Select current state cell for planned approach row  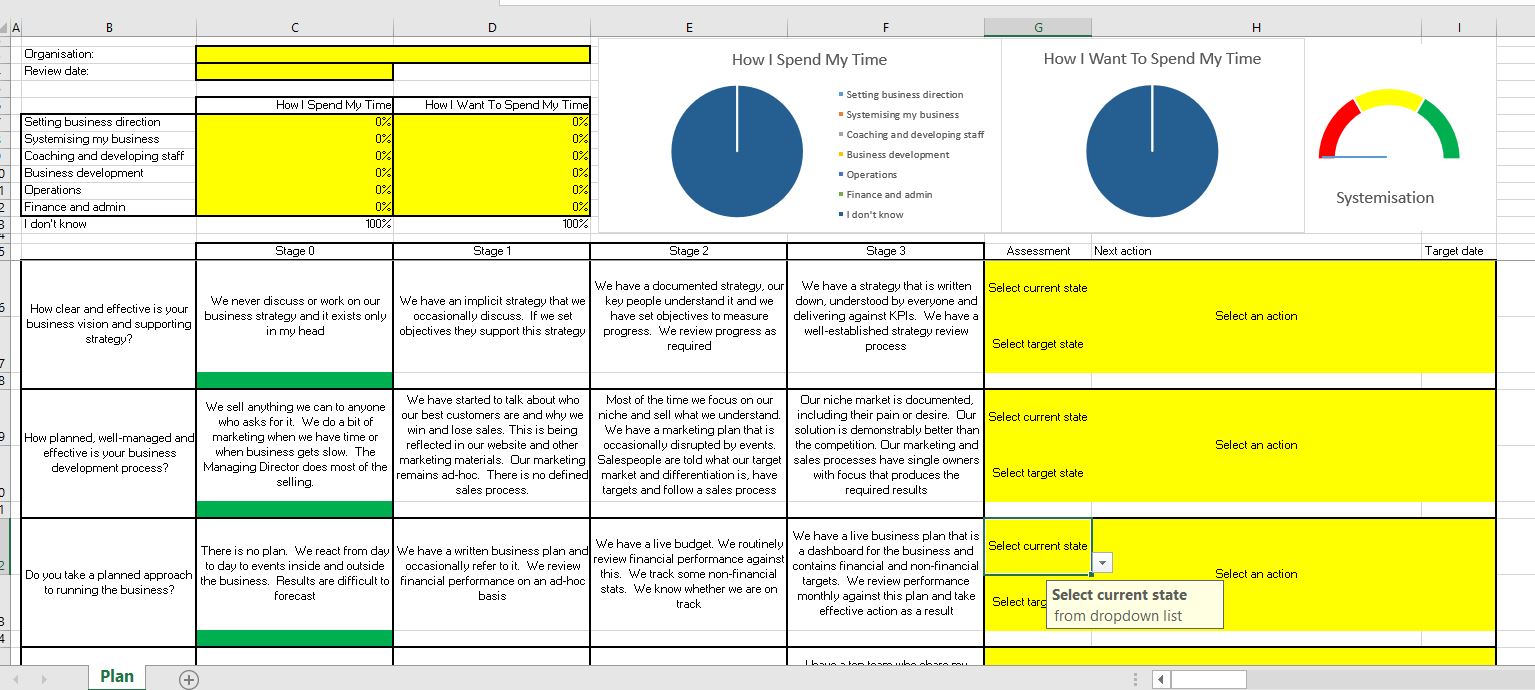click(1038, 546)
